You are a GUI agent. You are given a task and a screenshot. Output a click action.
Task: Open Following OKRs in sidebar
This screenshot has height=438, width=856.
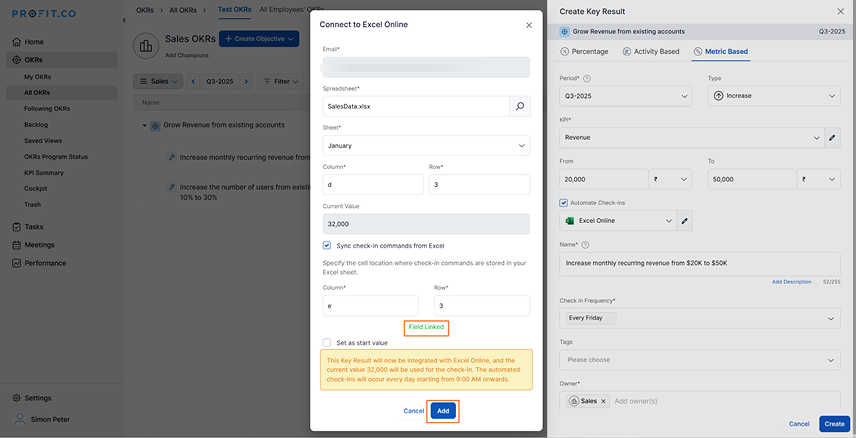(x=47, y=109)
